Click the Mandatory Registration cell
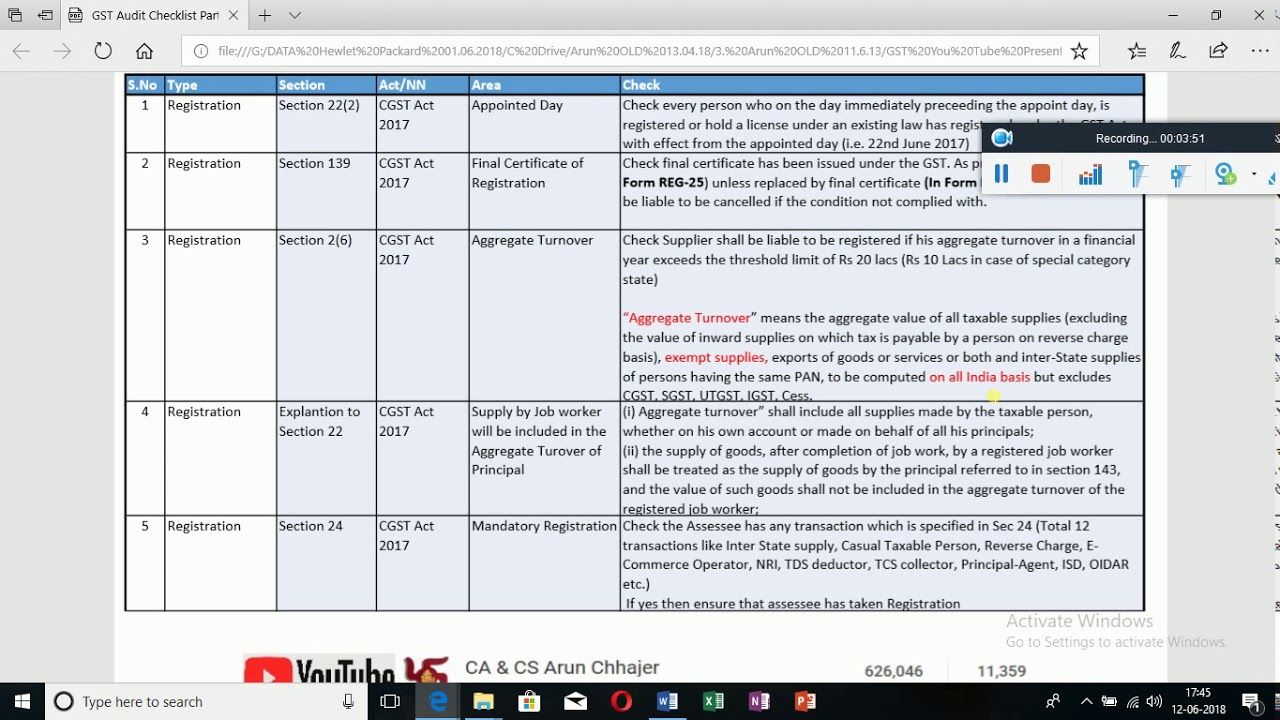Screen dimensions: 1280x720 544,563
